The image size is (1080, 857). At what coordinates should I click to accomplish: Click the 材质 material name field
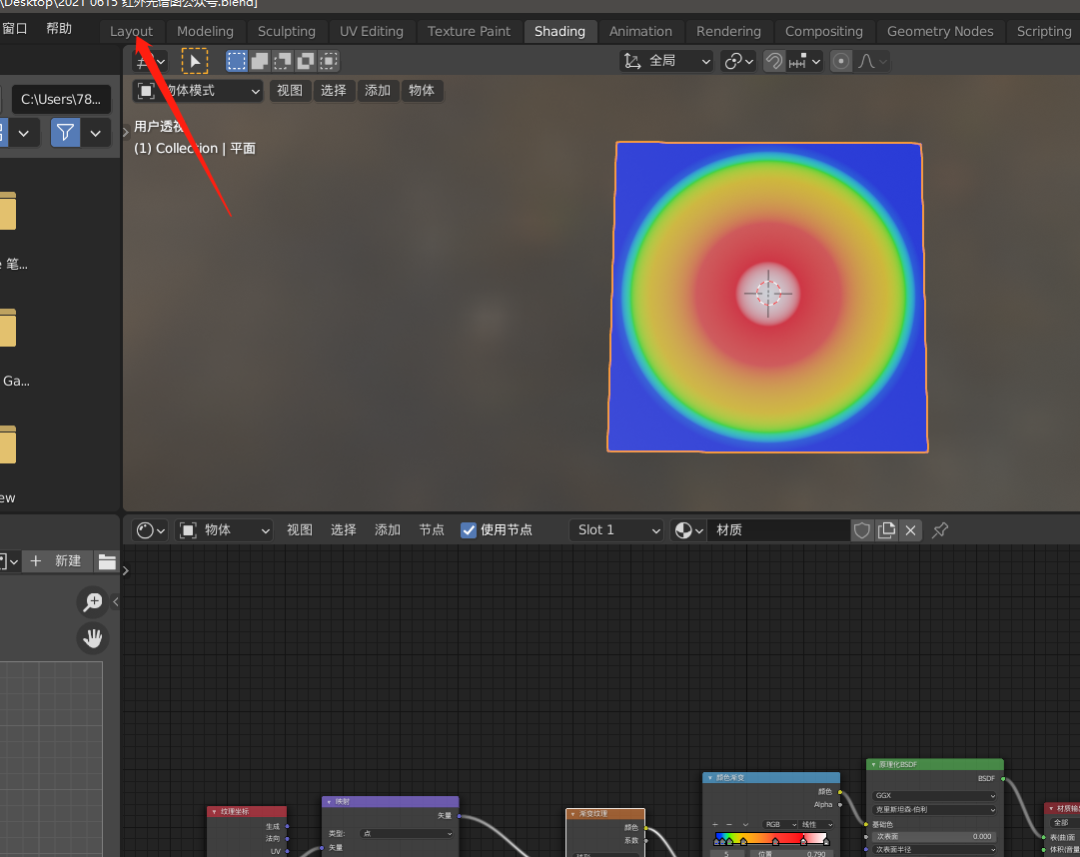[x=778, y=530]
